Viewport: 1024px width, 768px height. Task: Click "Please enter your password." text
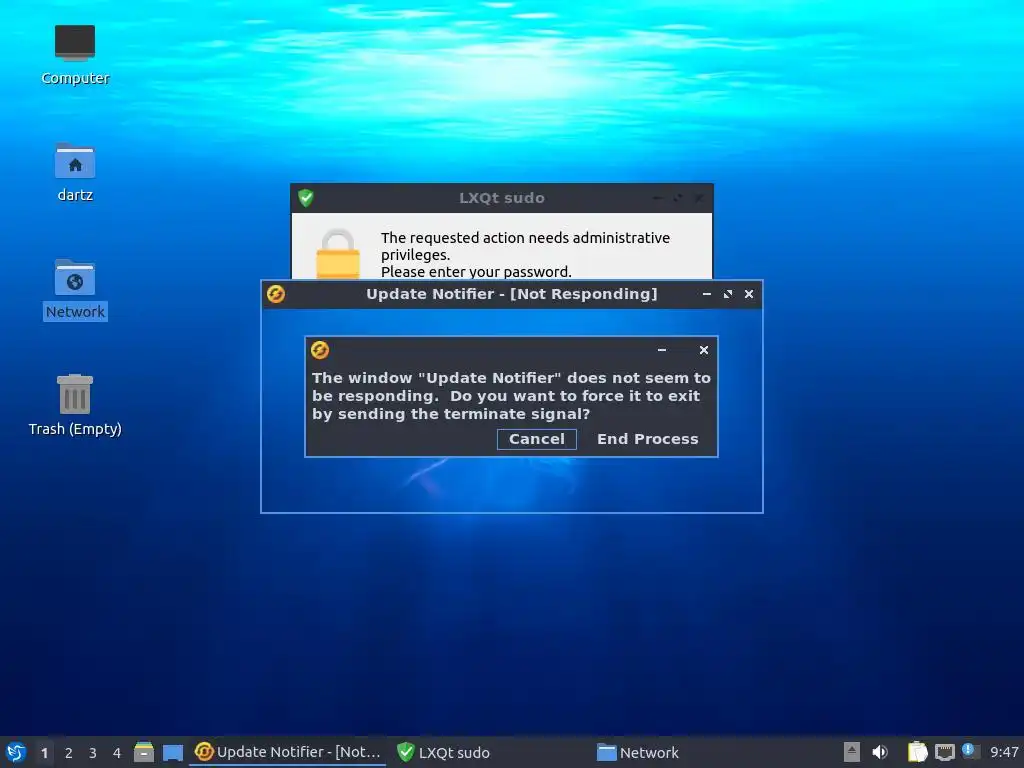pos(476,272)
